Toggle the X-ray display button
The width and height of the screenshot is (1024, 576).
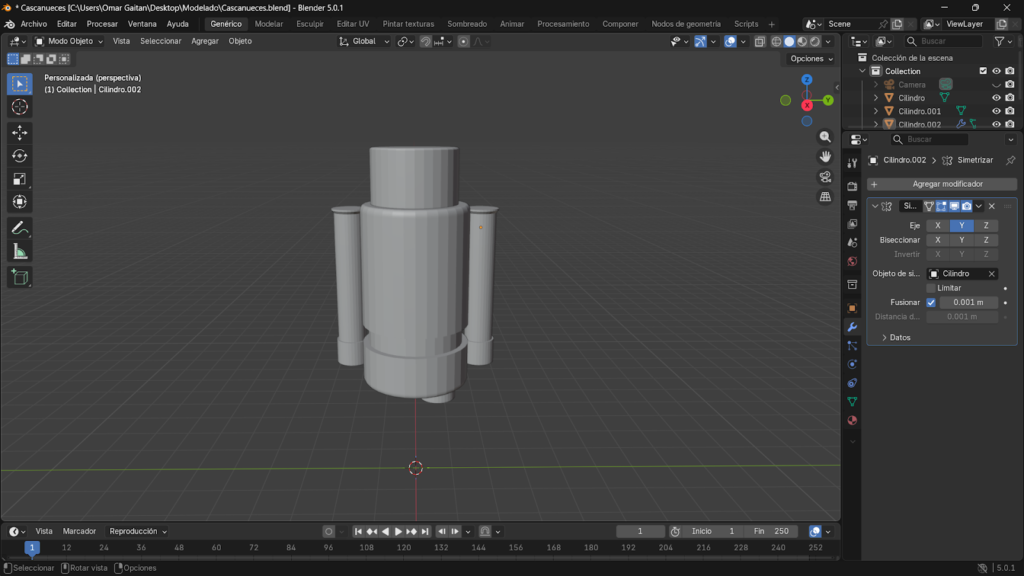(759, 42)
